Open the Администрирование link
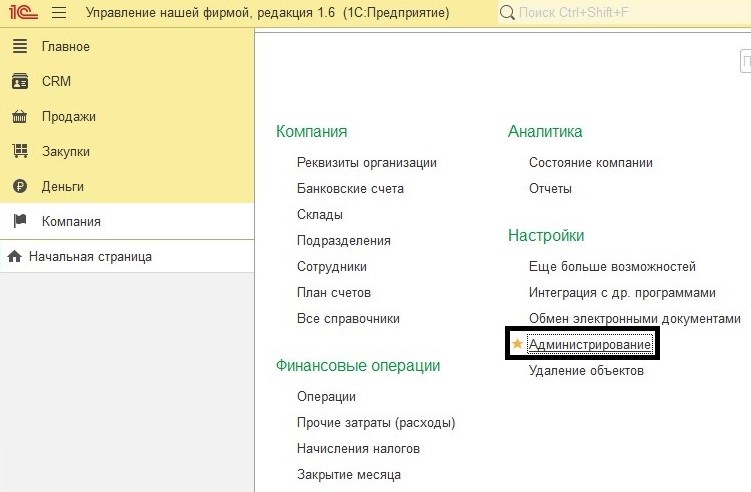 [x=590, y=345]
